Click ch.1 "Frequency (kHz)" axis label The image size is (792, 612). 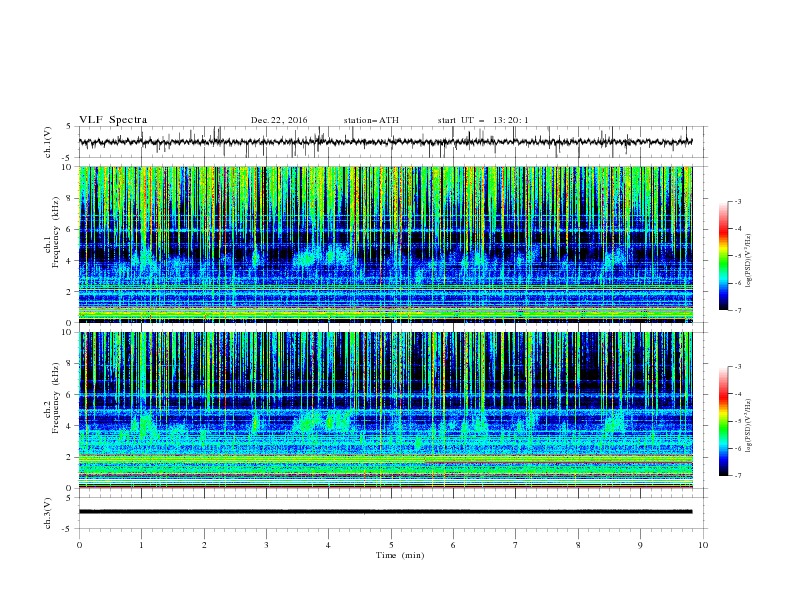pos(56,233)
